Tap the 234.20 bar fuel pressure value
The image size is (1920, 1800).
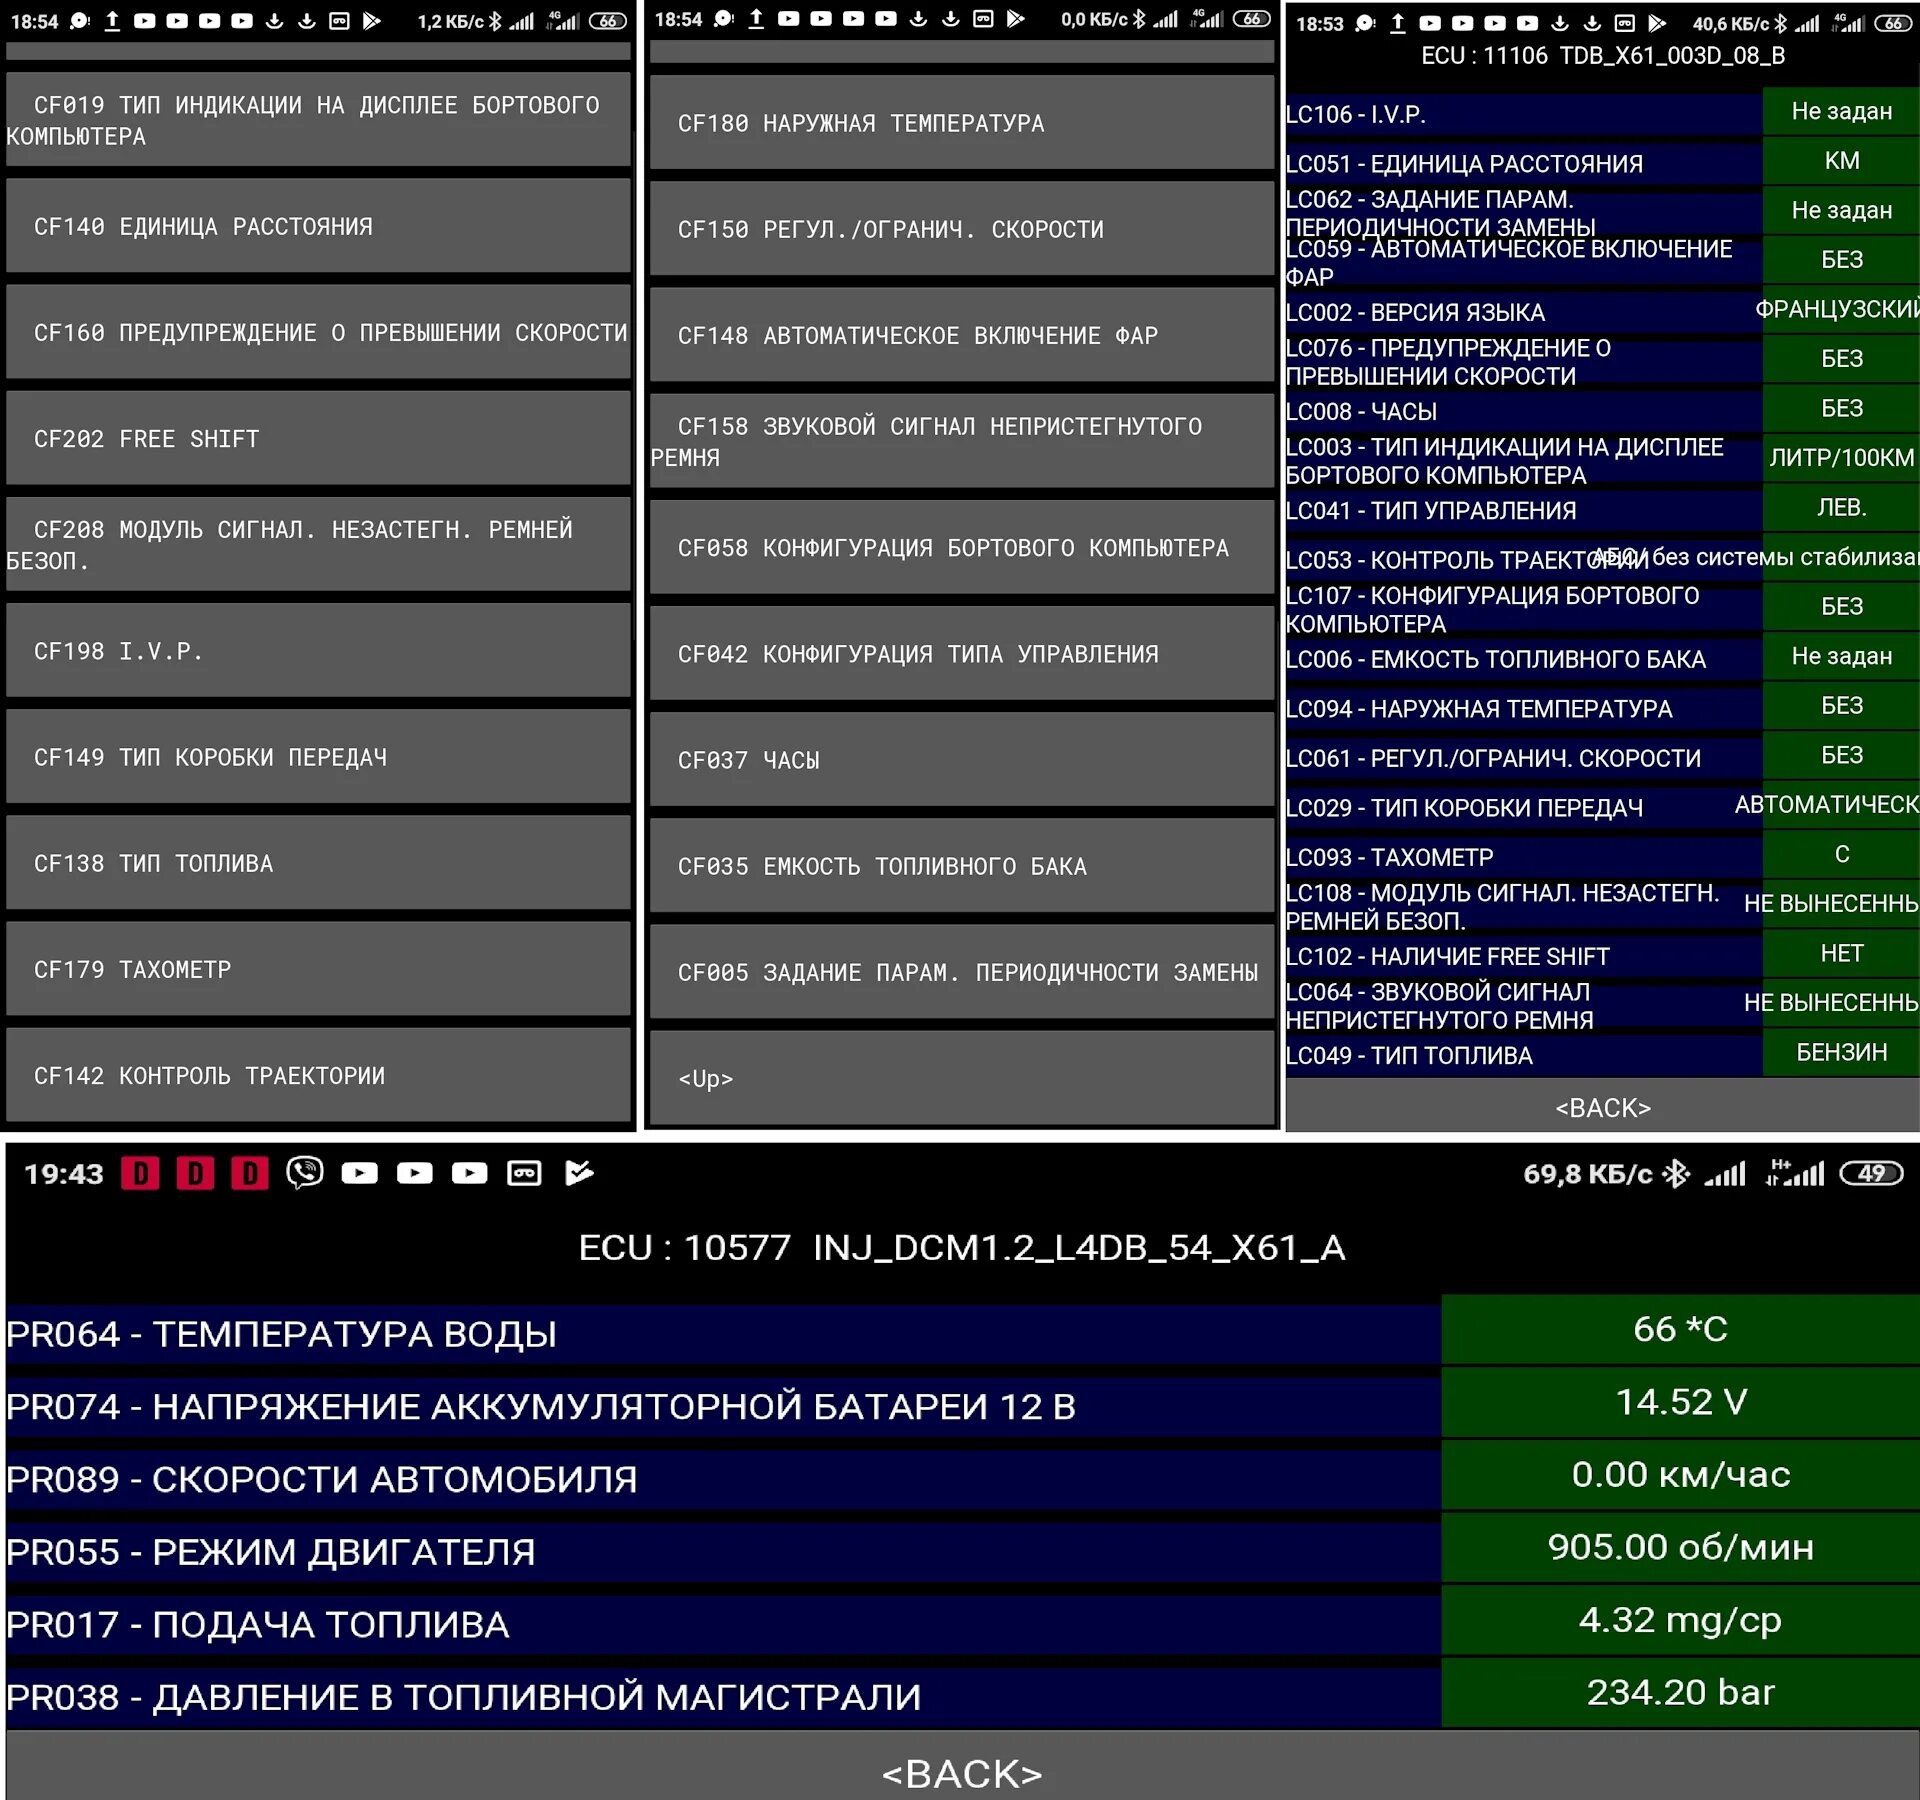1680,1693
